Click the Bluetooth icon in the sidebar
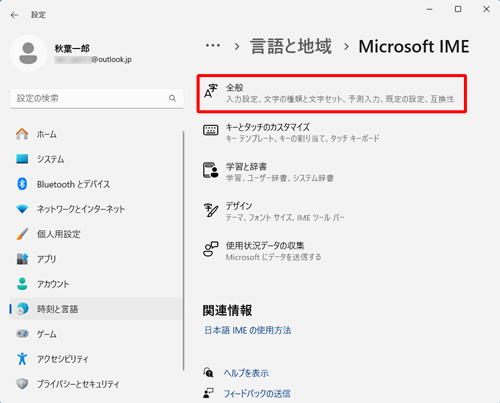The height and width of the screenshot is (403, 500). (22, 184)
